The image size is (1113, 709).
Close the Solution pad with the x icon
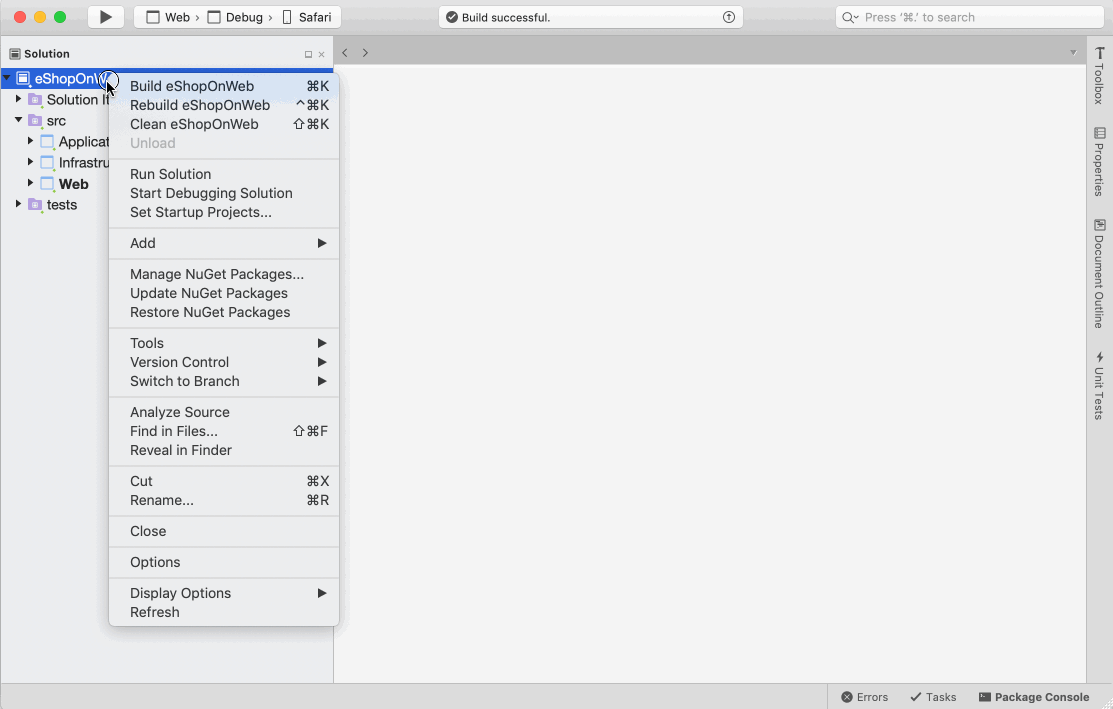click(322, 55)
